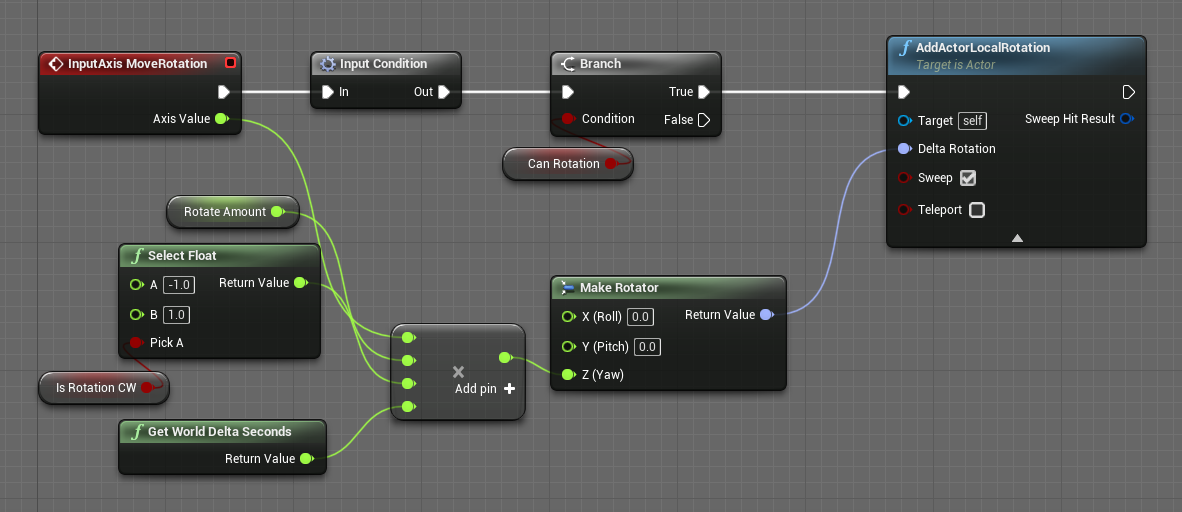Click the Y (Pitch) input pin
The width and height of the screenshot is (1182, 512).
pyautogui.click(x=569, y=347)
